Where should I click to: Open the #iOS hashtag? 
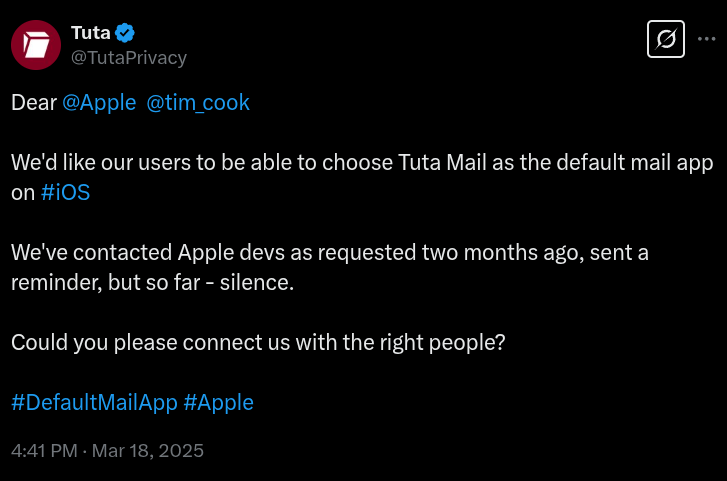[65, 192]
